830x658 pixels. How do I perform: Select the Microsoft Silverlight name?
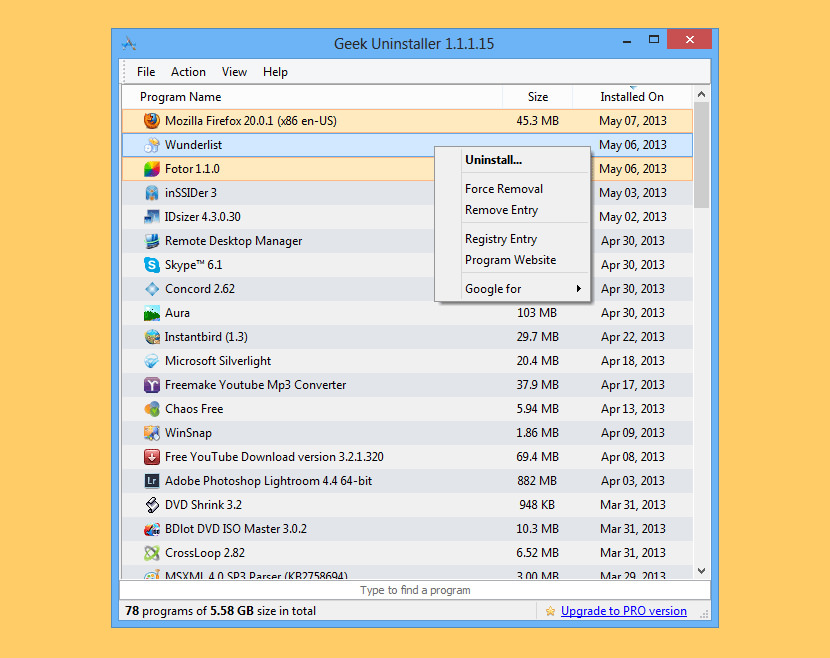[x=218, y=361]
